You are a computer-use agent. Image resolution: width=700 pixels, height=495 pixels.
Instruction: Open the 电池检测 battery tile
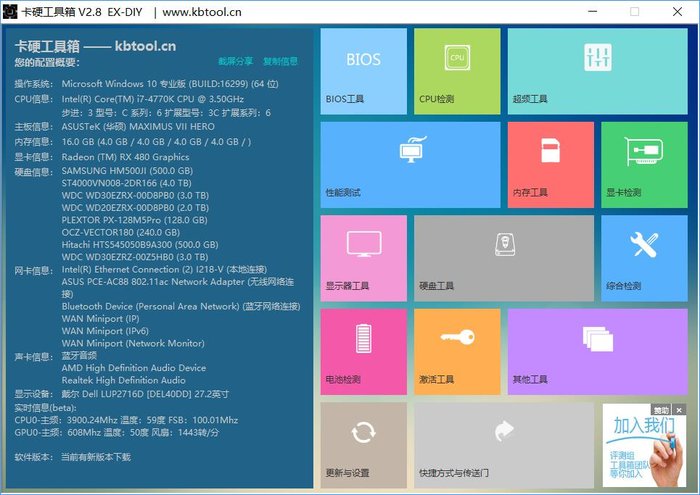pyautogui.click(x=363, y=352)
